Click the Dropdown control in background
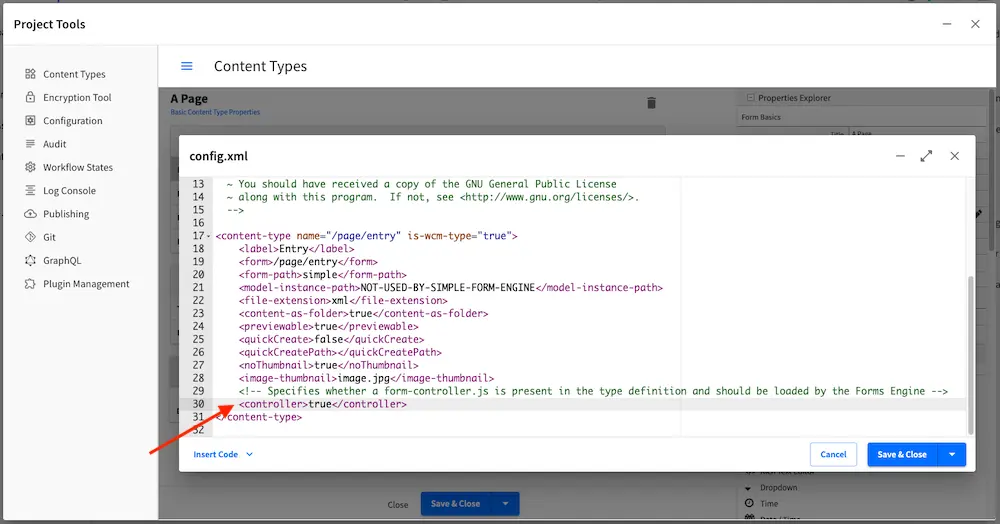Screen dimensions: 1000x524 tap(778, 488)
